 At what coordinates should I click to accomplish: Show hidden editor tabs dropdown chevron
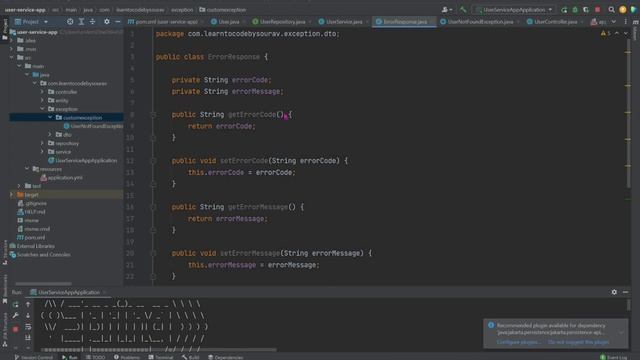[x=613, y=21]
